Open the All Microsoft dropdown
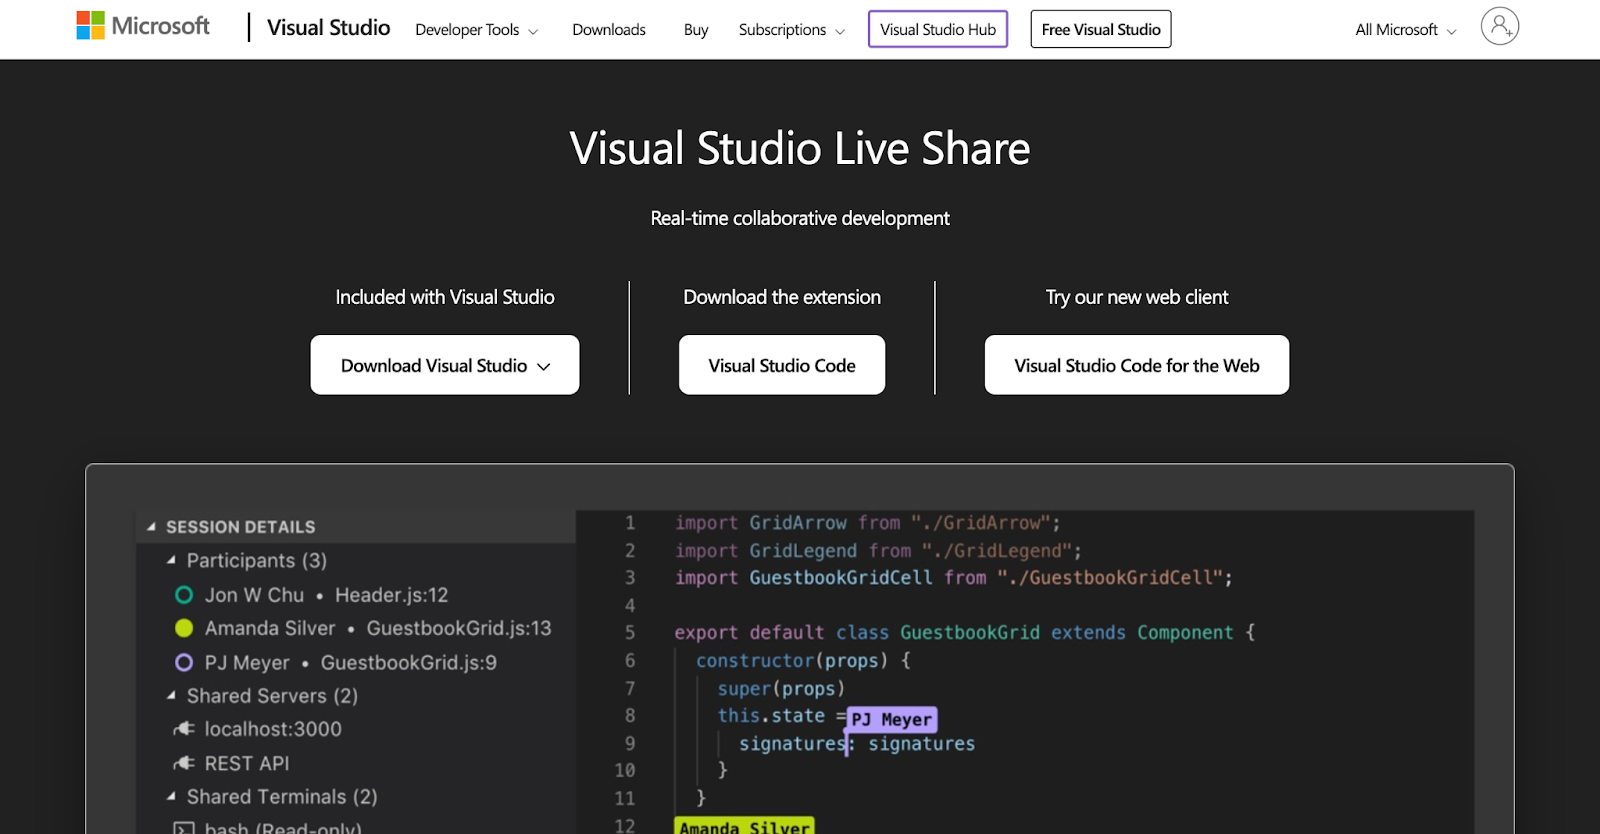This screenshot has width=1600, height=834. [1405, 30]
